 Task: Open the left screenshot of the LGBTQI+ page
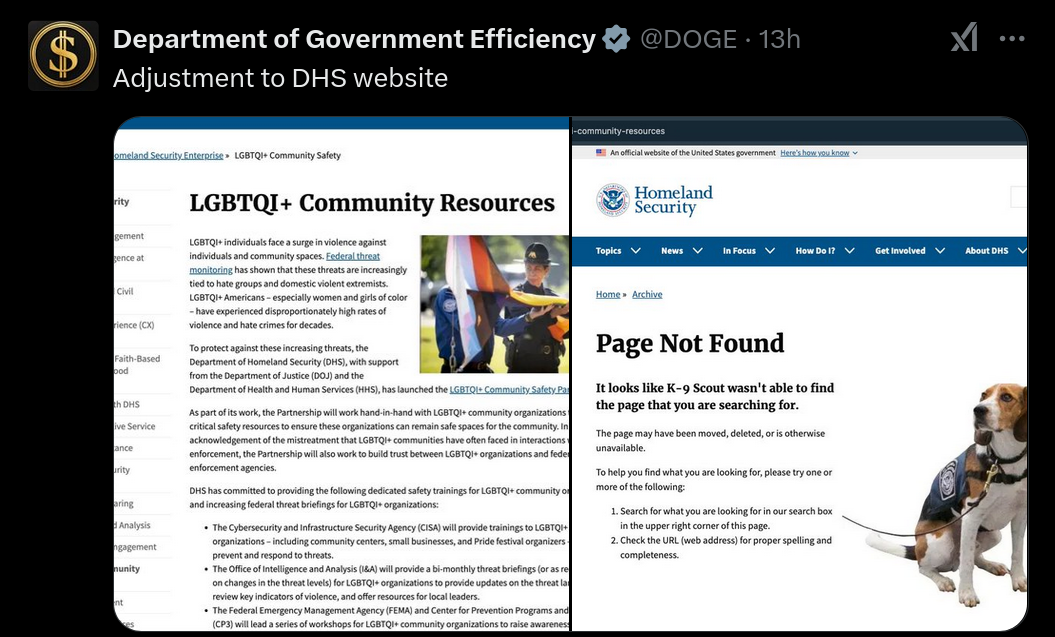point(342,374)
